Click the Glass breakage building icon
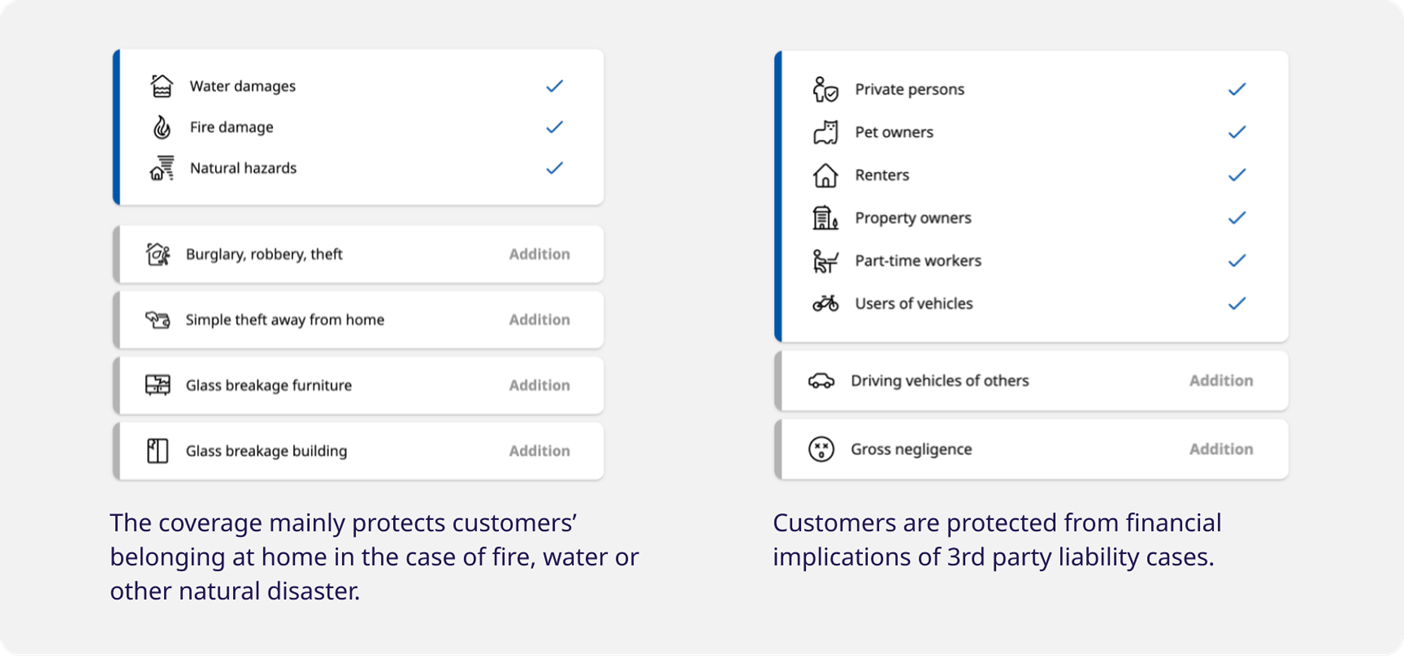1404x658 pixels. tap(158, 451)
